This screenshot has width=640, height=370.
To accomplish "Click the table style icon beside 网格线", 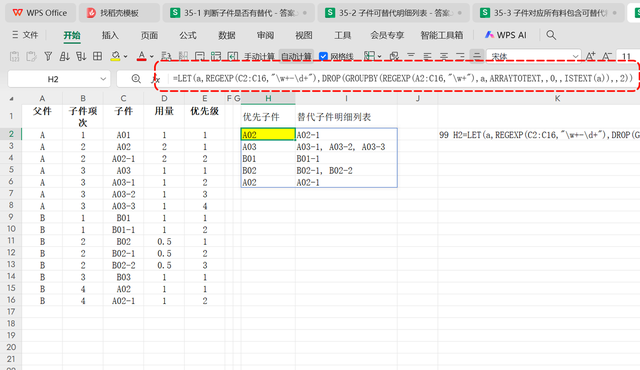I will click(x=369, y=56).
